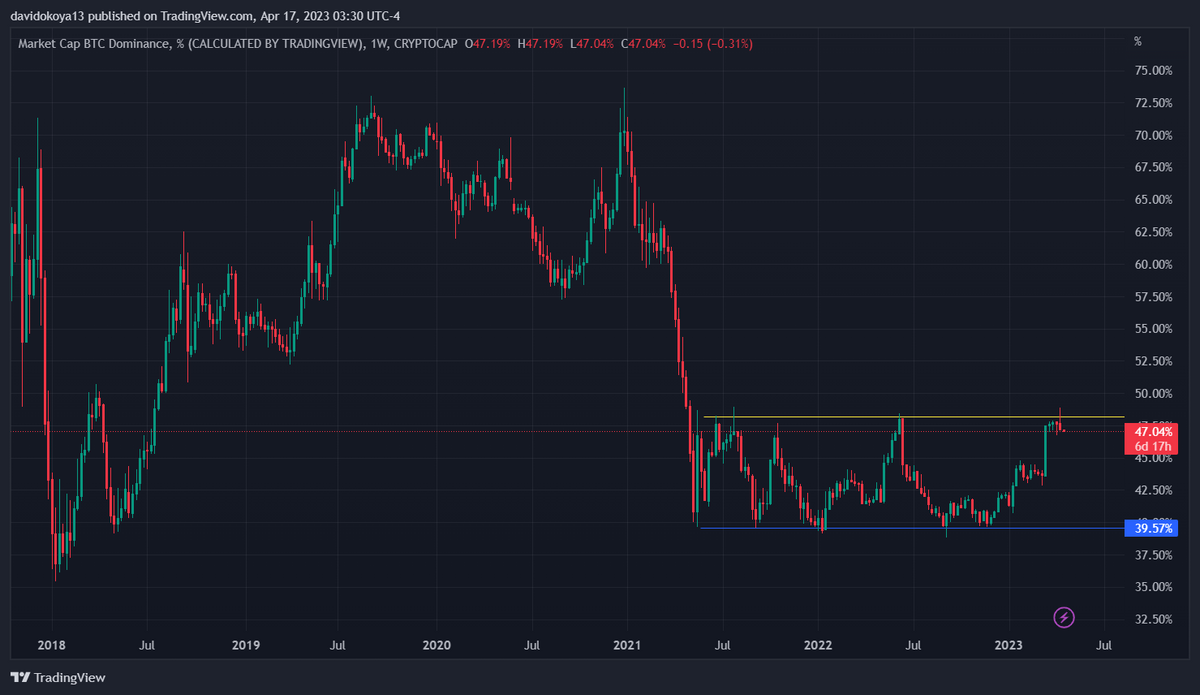Click the 55.00% price axis label
Screen dimensions: 1200x695
pyautogui.click(x=1153, y=329)
